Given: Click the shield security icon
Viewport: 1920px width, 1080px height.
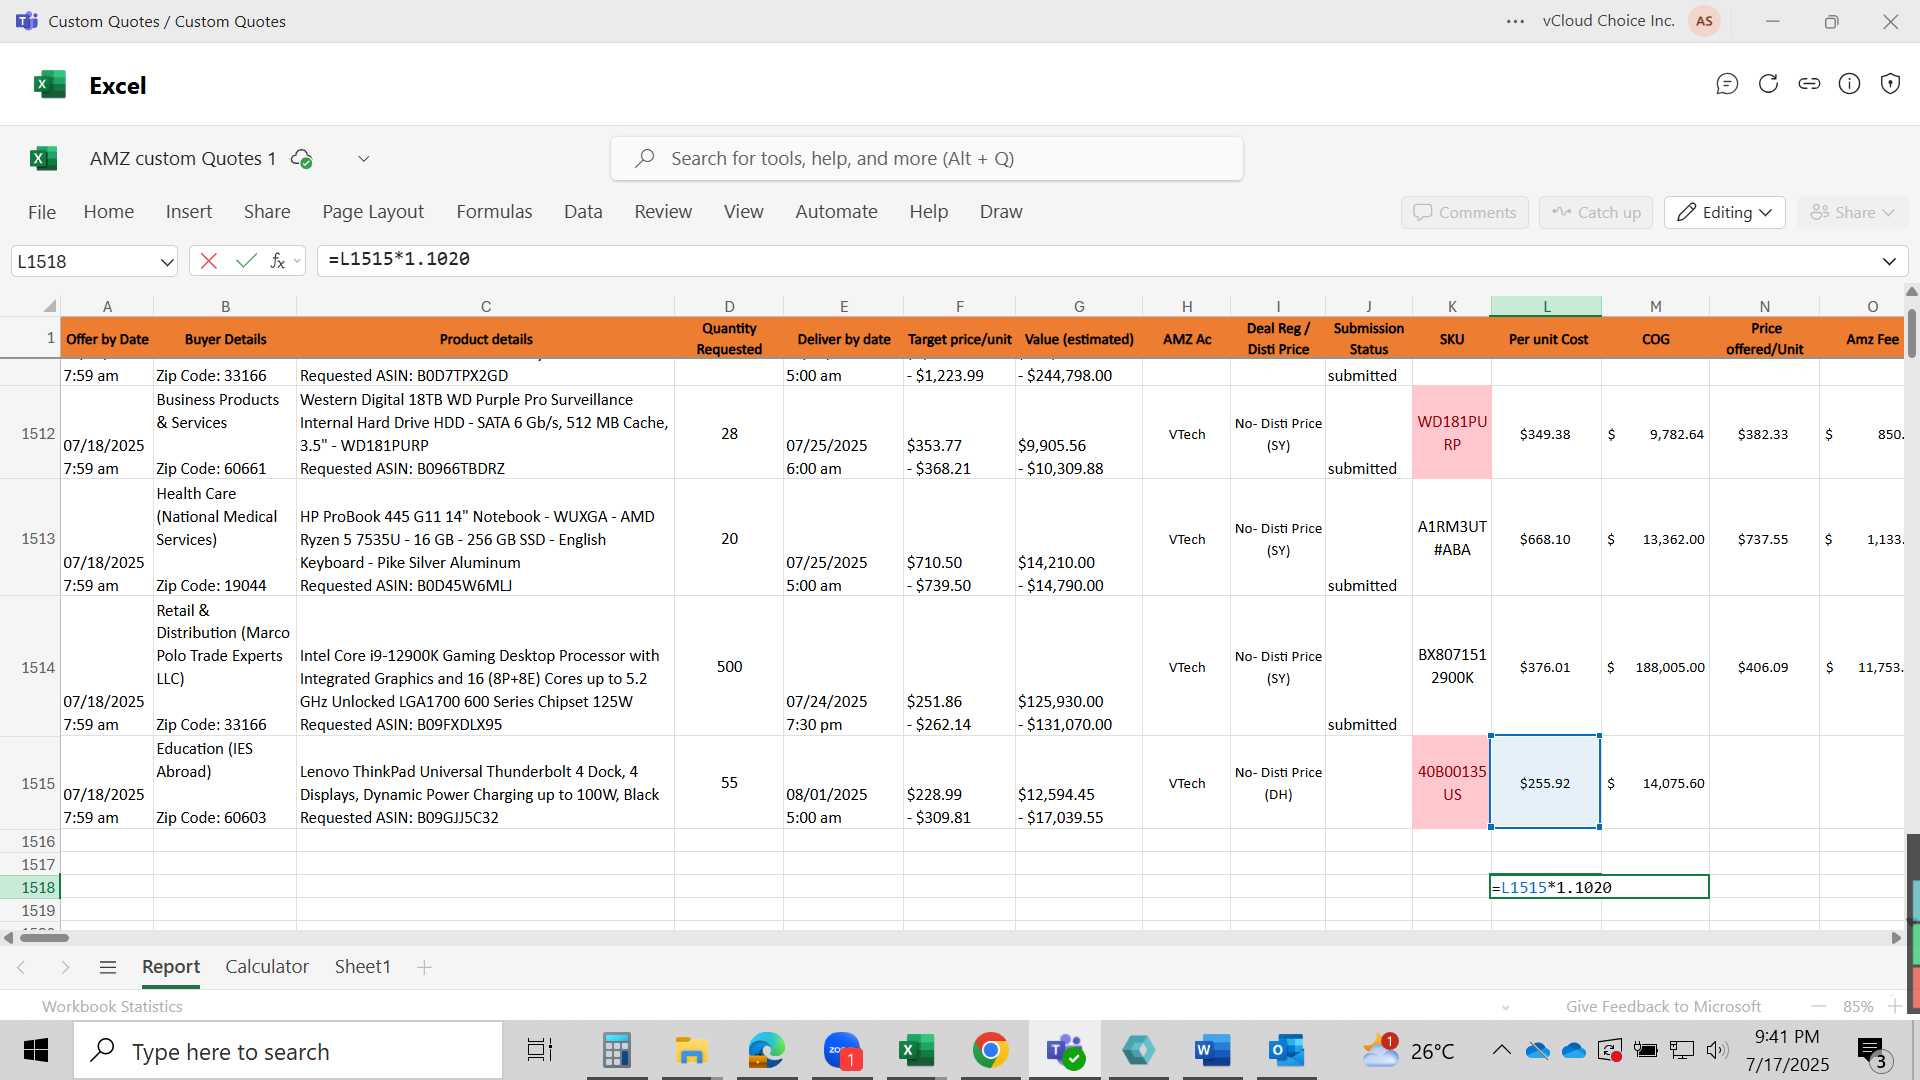Looking at the screenshot, I should [x=1890, y=84].
